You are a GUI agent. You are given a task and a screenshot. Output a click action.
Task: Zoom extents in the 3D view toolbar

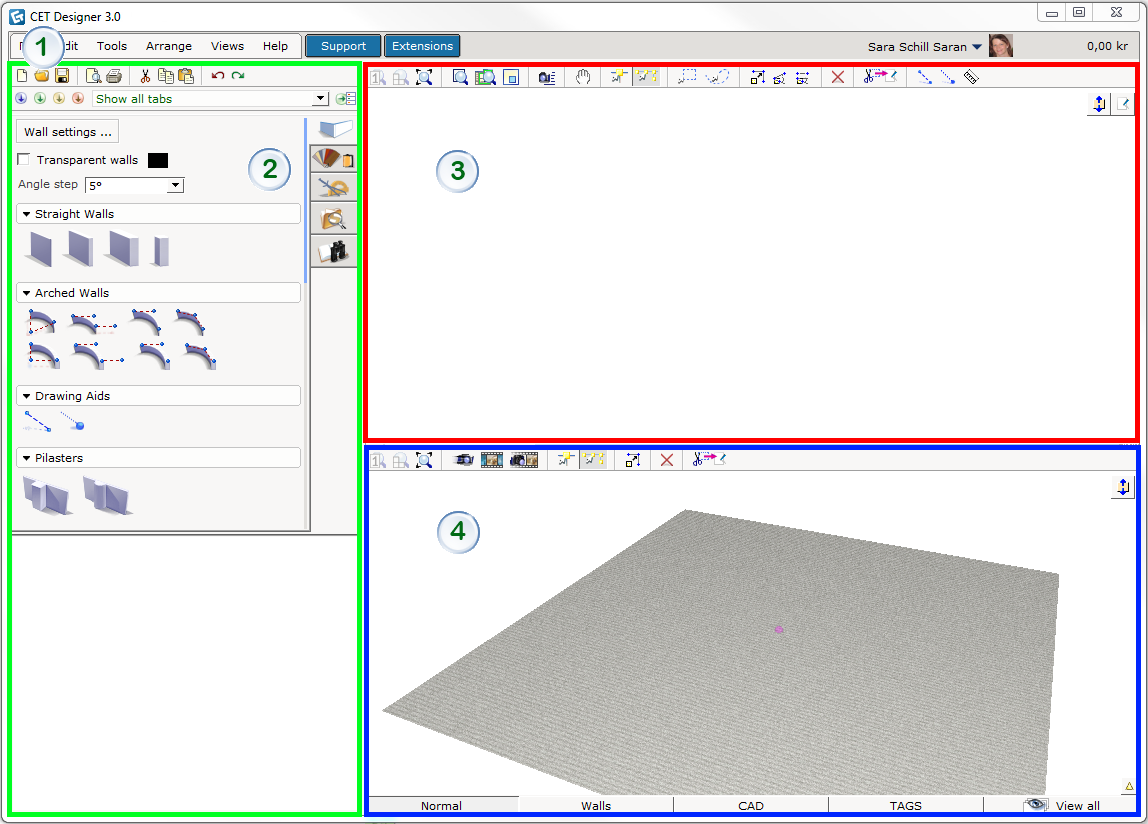(x=424, y=460)
